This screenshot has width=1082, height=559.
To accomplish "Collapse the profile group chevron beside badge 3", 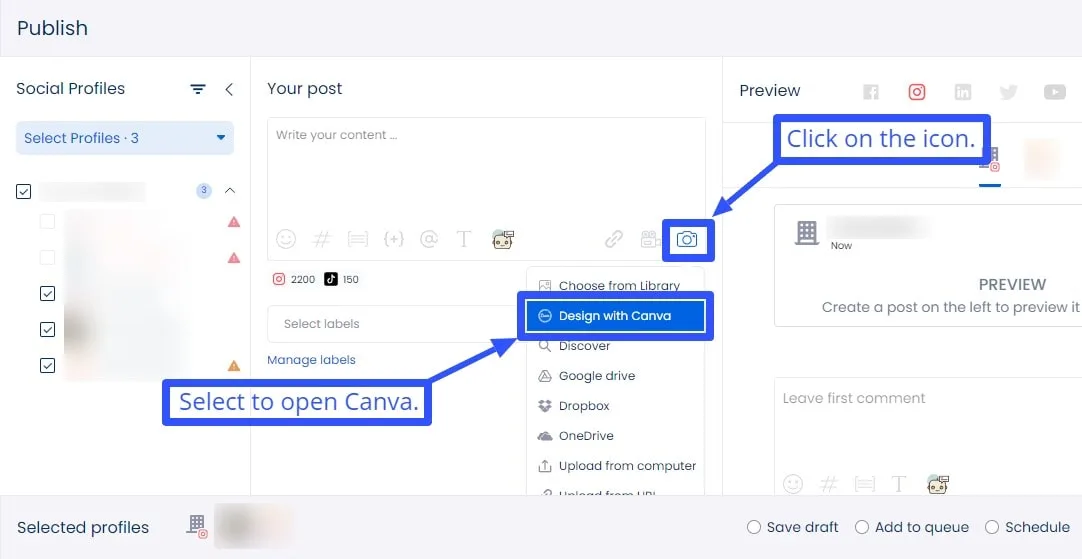I will [230, 190].
